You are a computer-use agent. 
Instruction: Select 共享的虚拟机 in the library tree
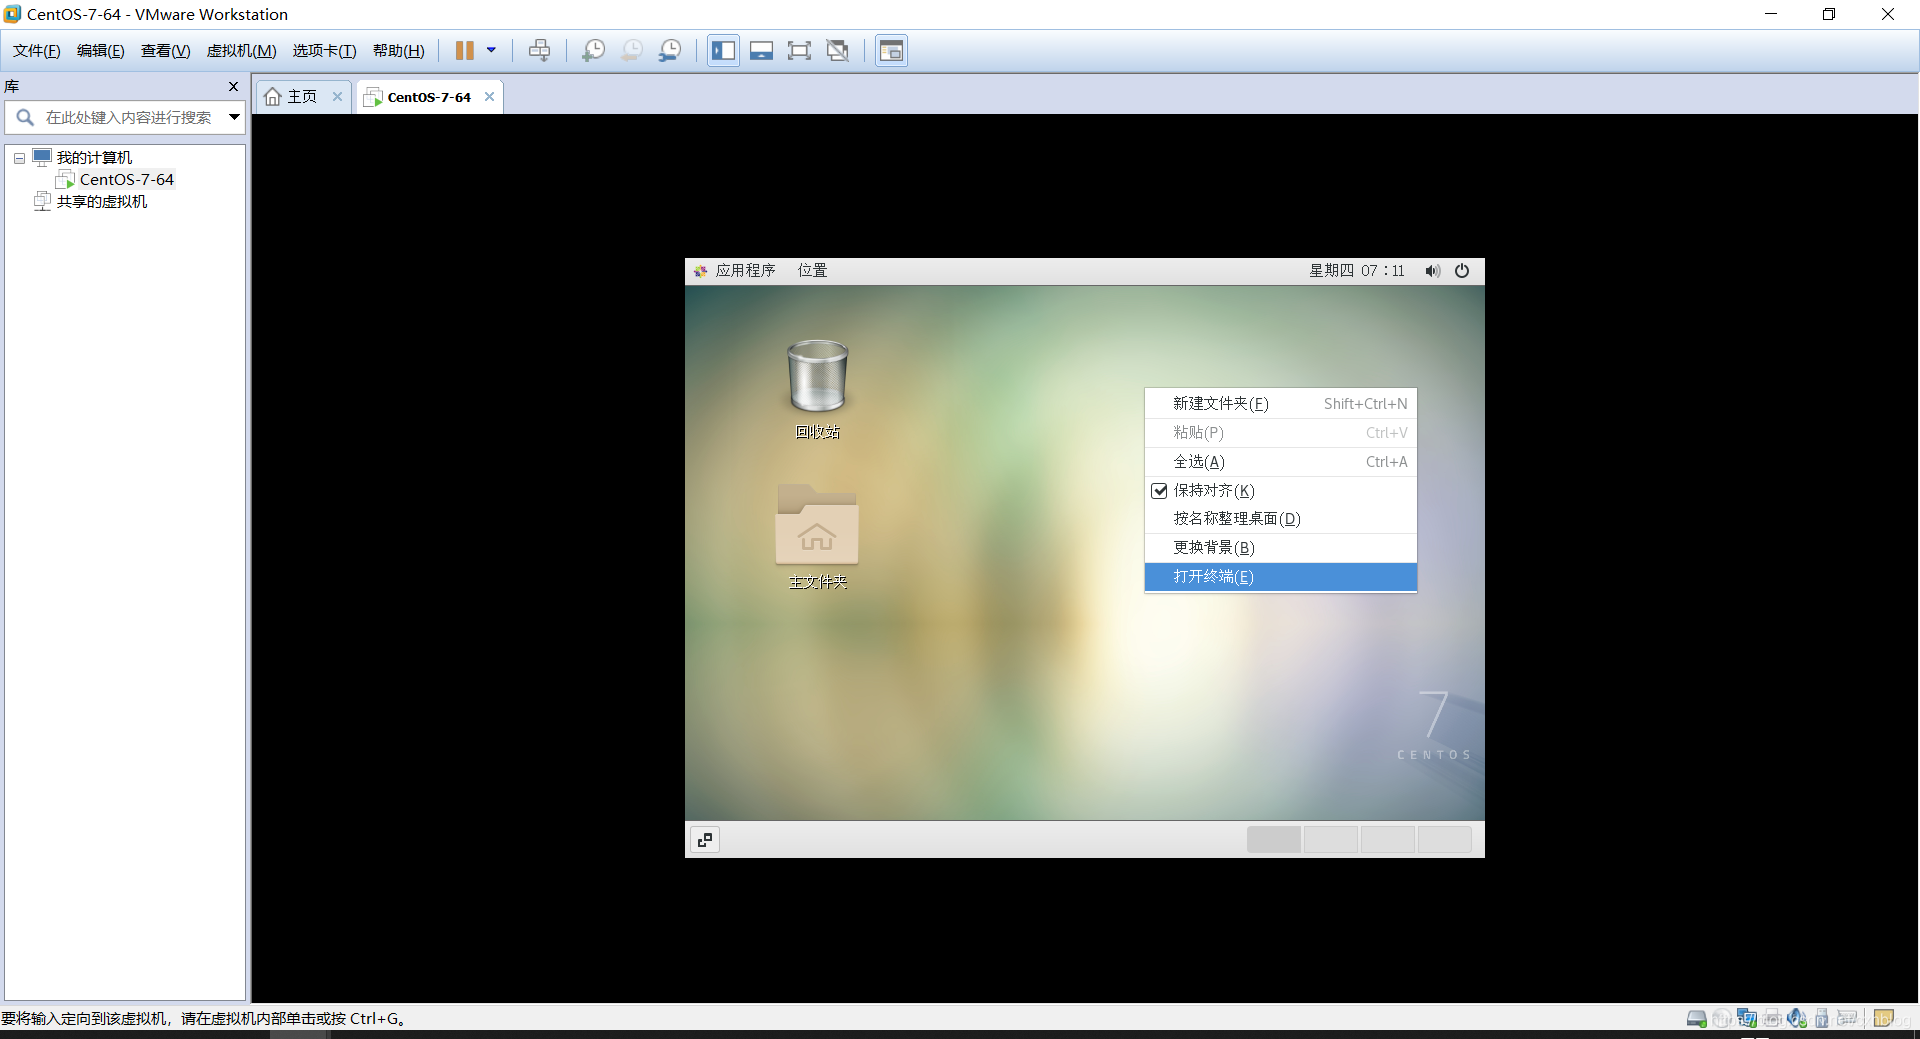101,202
